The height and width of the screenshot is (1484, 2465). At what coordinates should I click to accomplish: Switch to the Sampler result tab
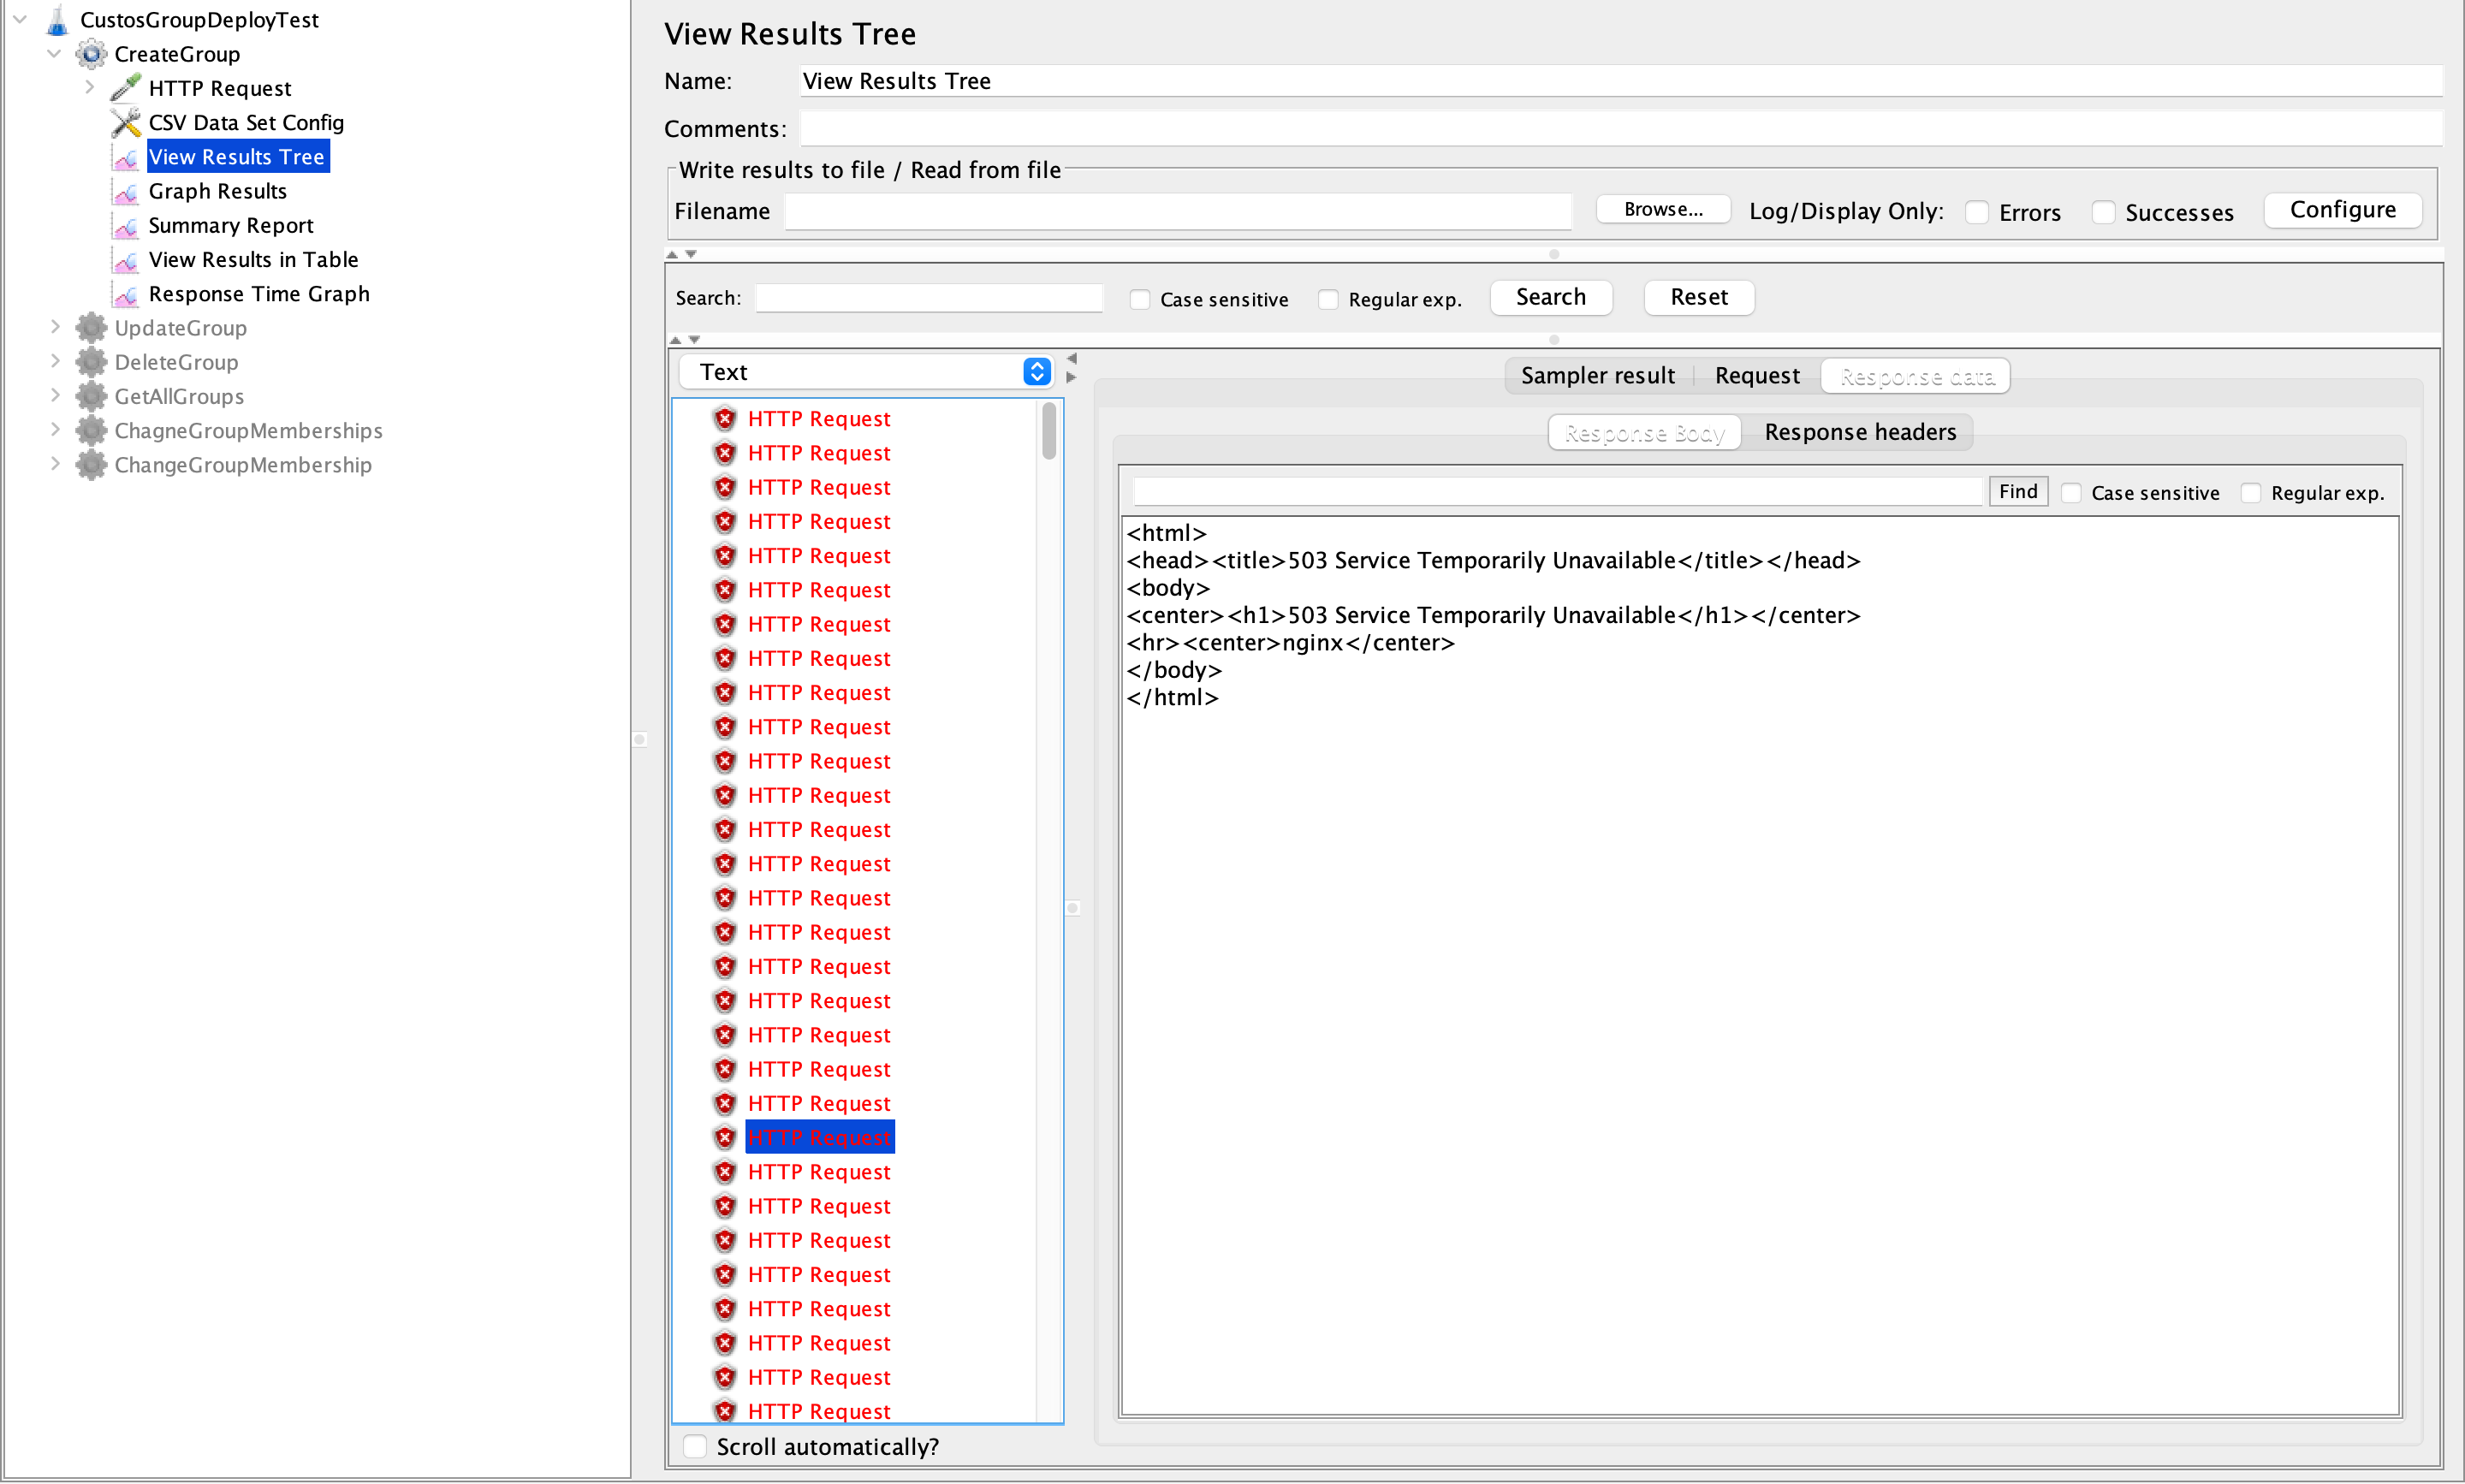point(1597,376)
